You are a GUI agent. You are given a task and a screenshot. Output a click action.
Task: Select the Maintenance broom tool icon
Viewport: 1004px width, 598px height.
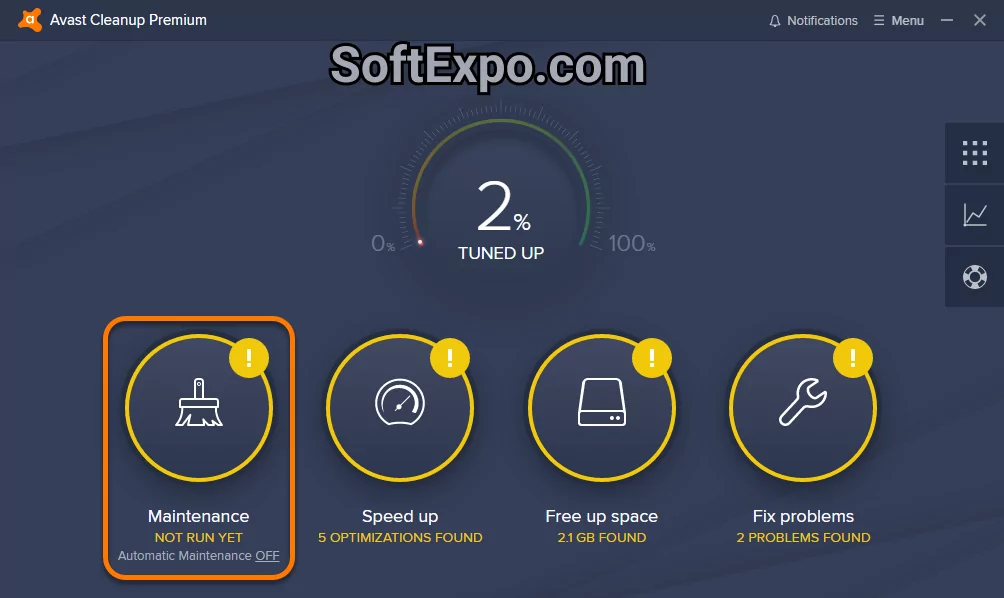198,407
